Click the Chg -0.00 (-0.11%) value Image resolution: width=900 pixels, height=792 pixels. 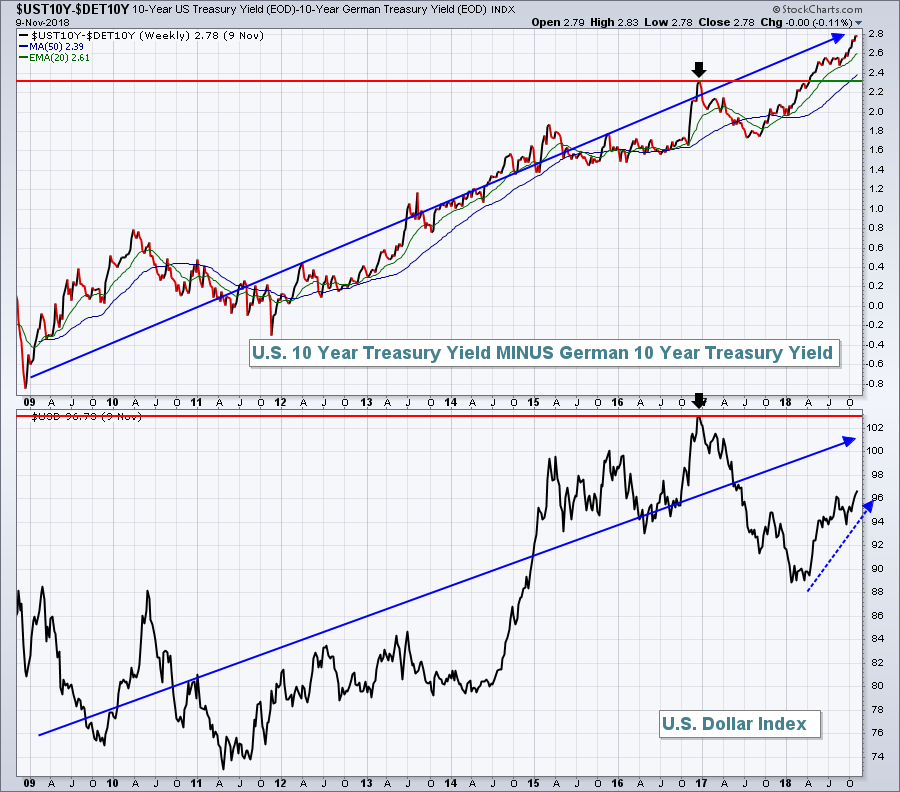806,22
